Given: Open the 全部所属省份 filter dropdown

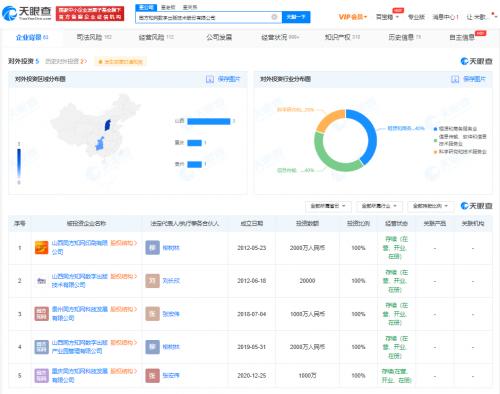Looking at the screenshot, I should (328, 206).
